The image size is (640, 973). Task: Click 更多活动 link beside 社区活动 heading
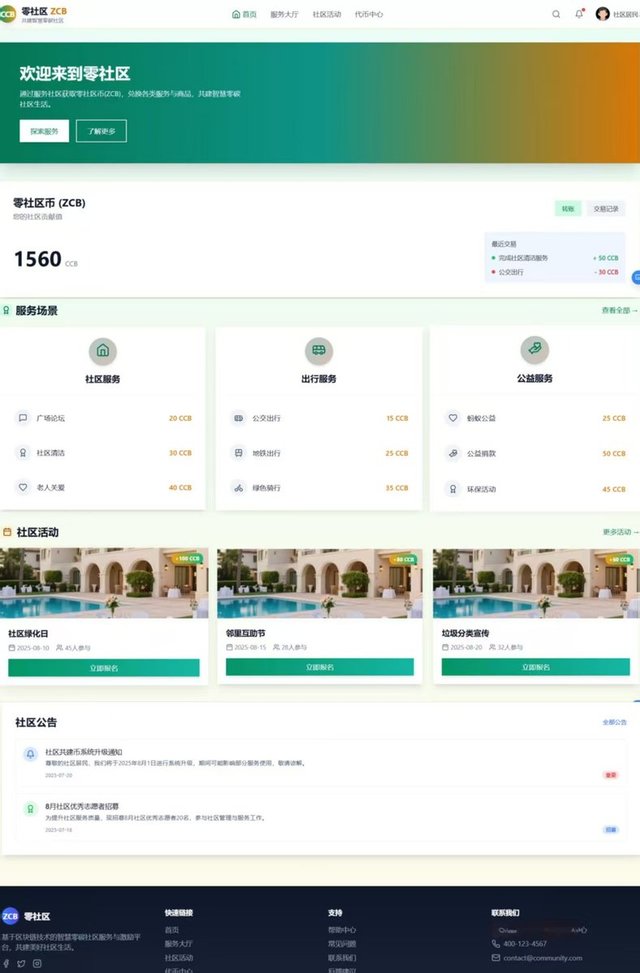click(x=620, y=532)
